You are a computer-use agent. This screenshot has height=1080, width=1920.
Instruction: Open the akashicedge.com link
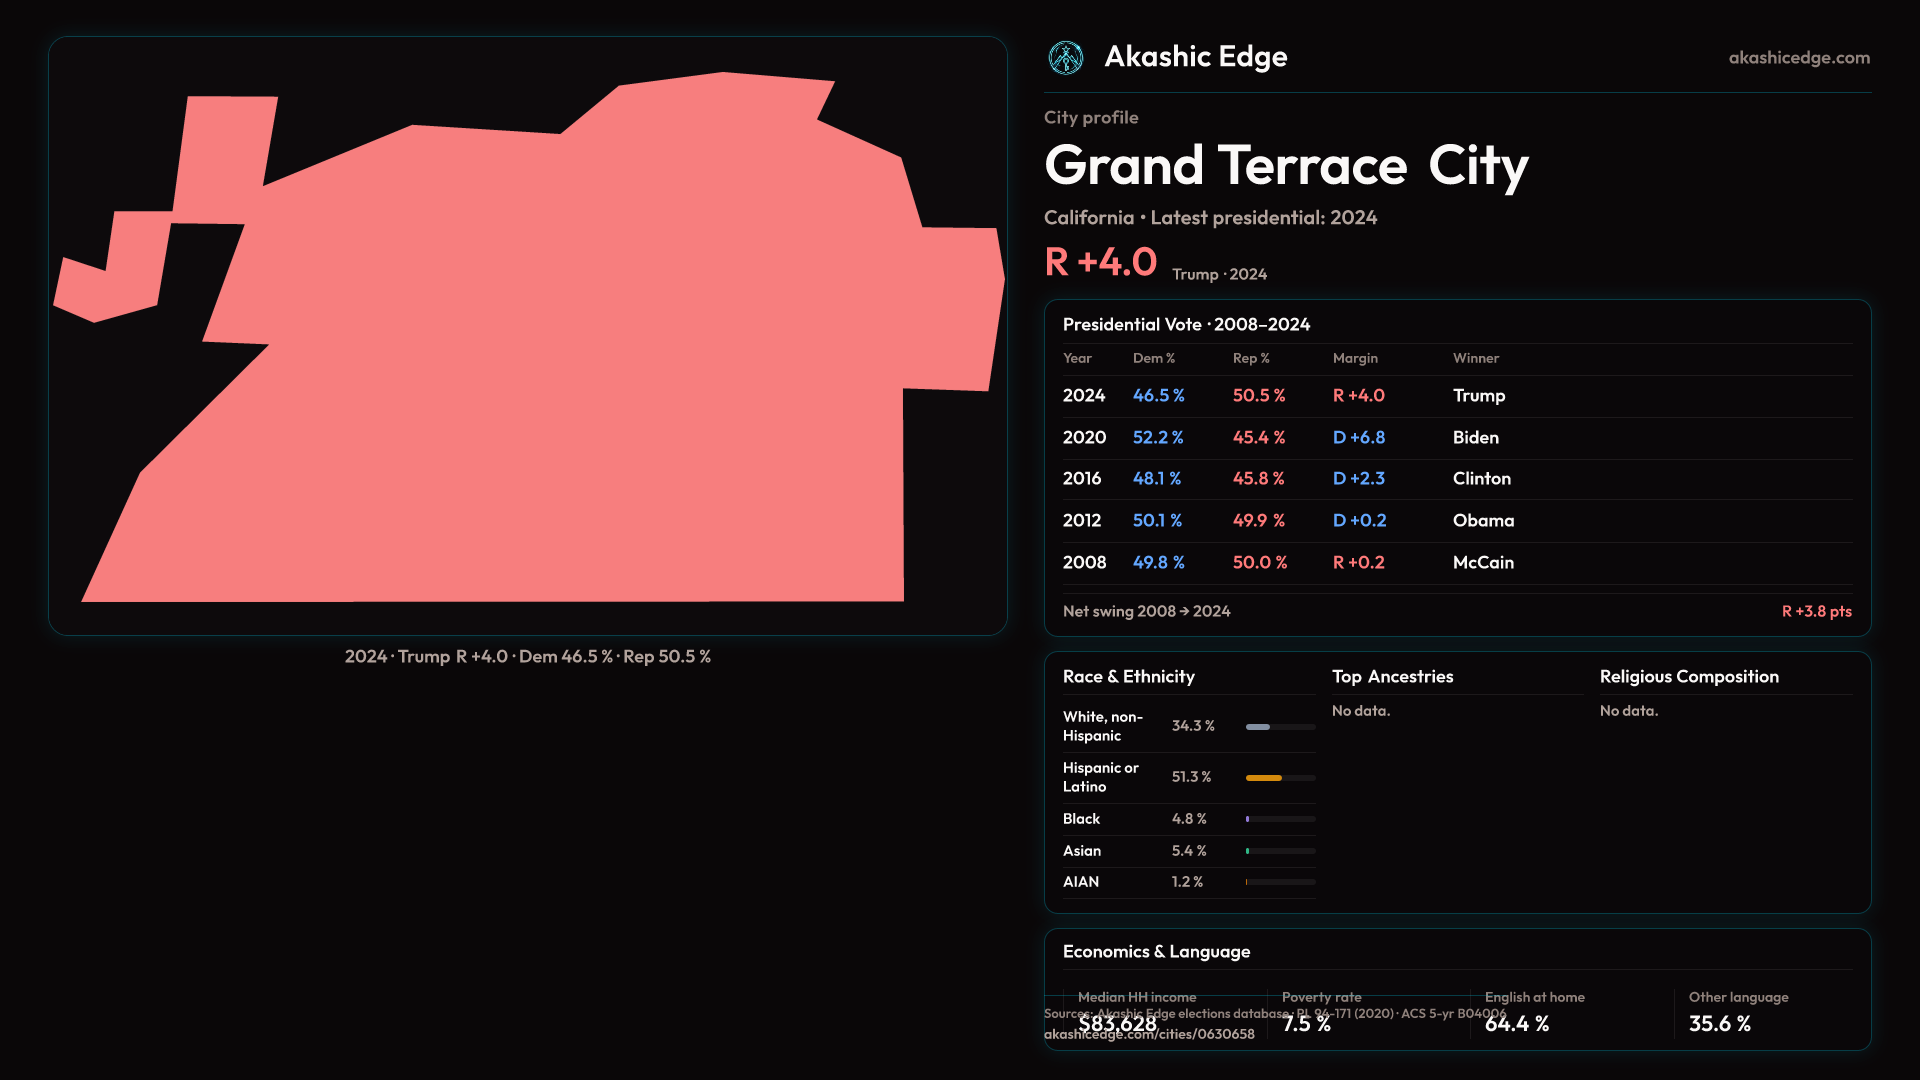1798,58
